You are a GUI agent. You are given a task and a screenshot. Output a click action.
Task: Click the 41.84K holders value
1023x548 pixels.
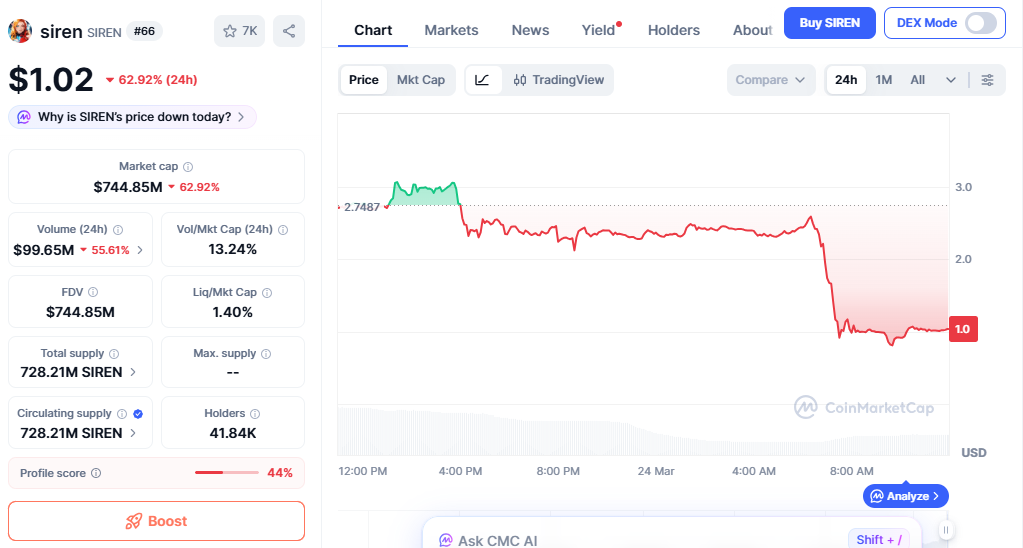click(x=233, y=433)
